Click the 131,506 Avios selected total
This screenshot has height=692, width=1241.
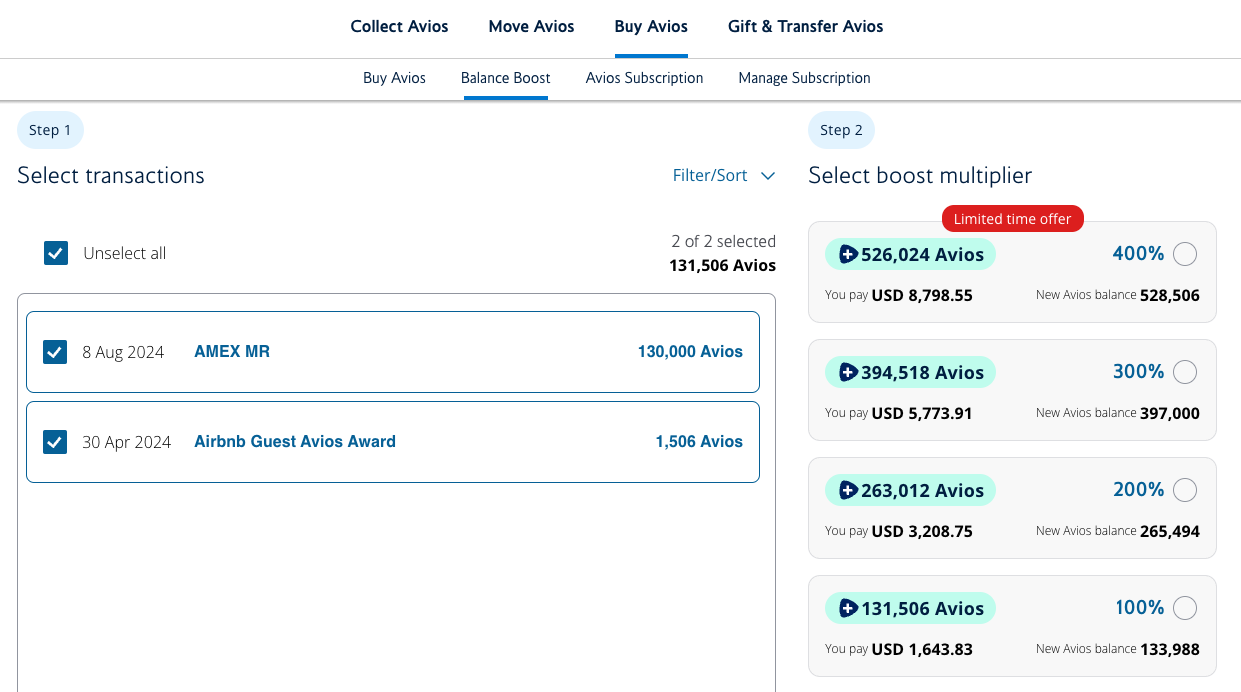coord(722,266)
